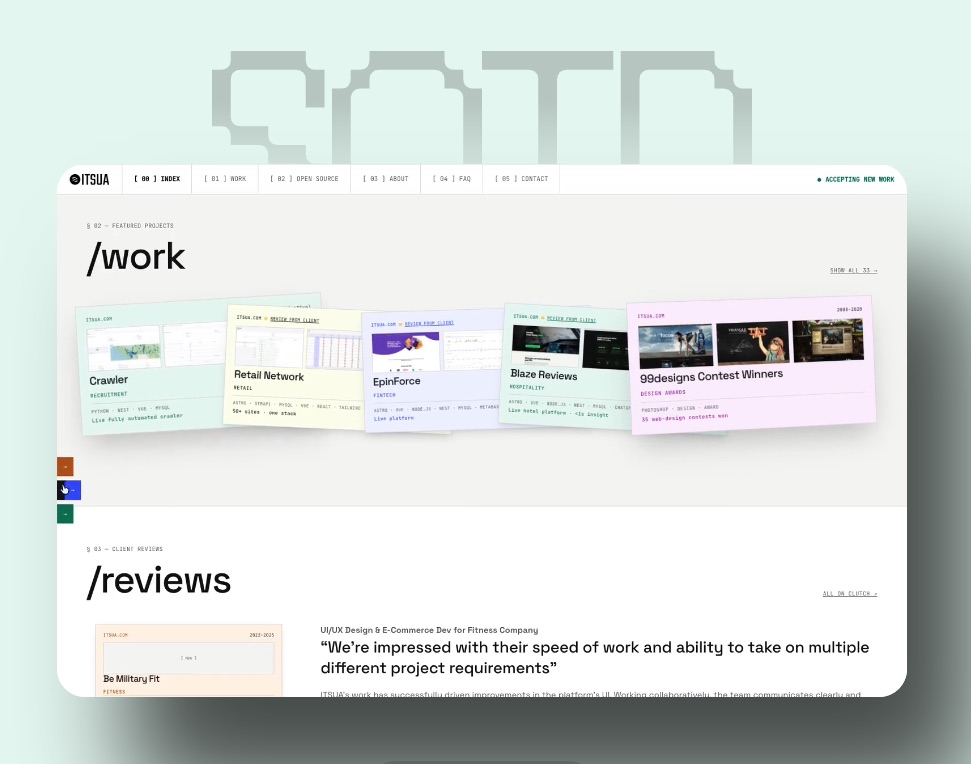Open the 99designs Contest Winners title
971x764 pixels.
(x=712, y=376)
